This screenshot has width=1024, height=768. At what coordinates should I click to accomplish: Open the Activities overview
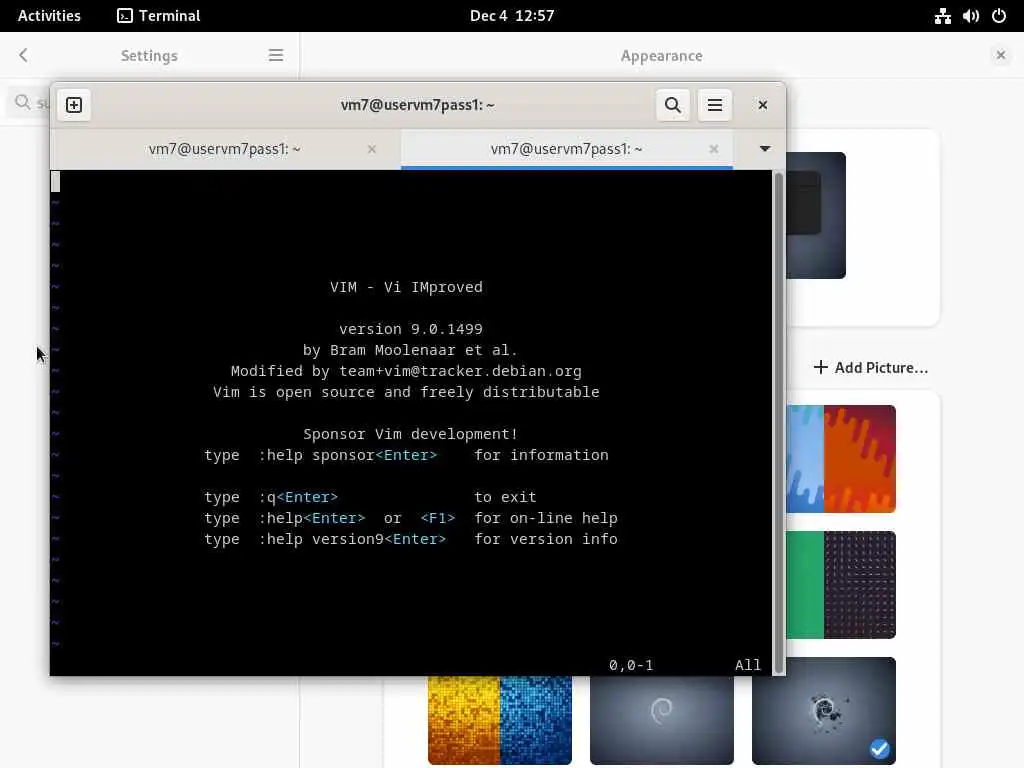click(49, 16)
